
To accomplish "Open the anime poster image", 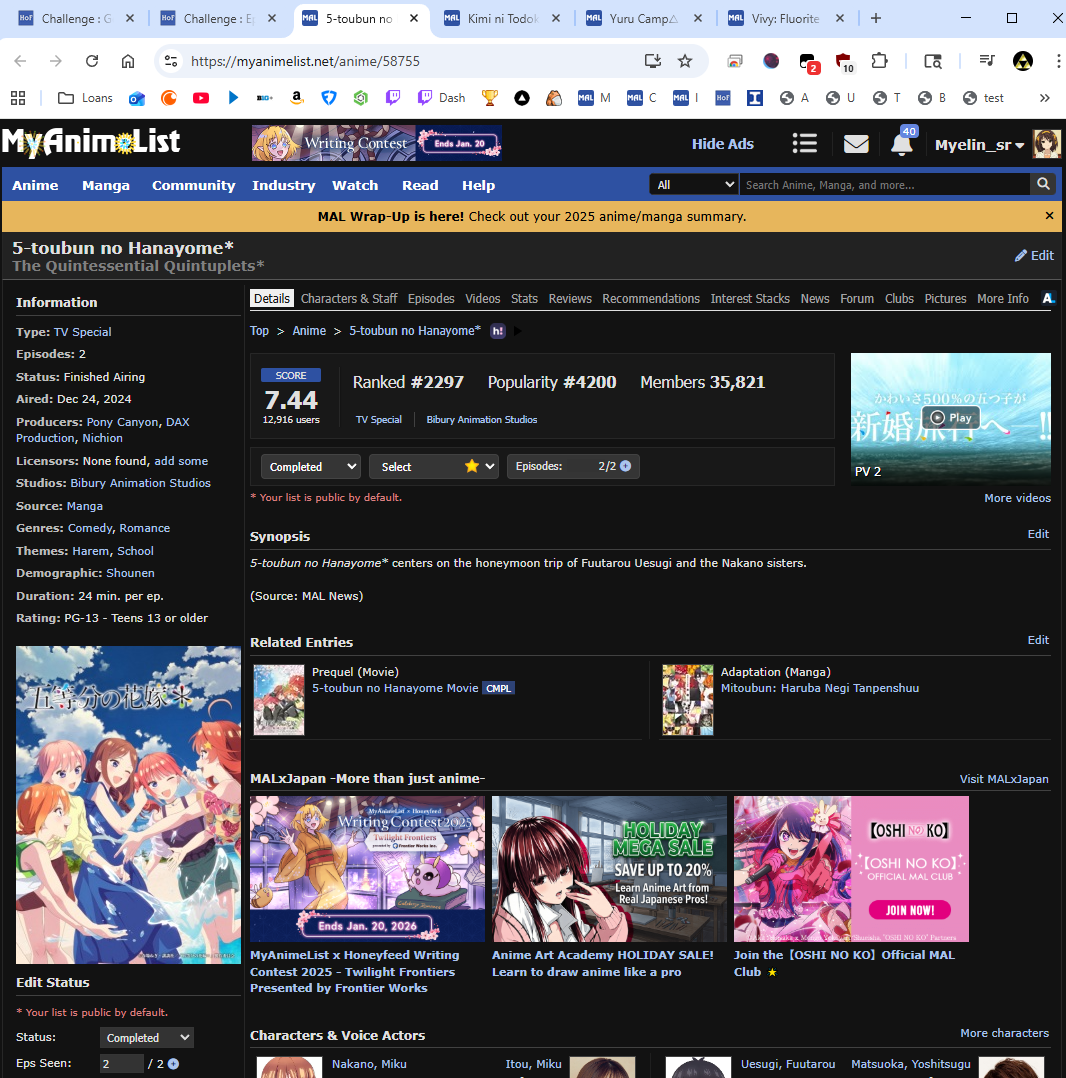I will pos(128,804).
